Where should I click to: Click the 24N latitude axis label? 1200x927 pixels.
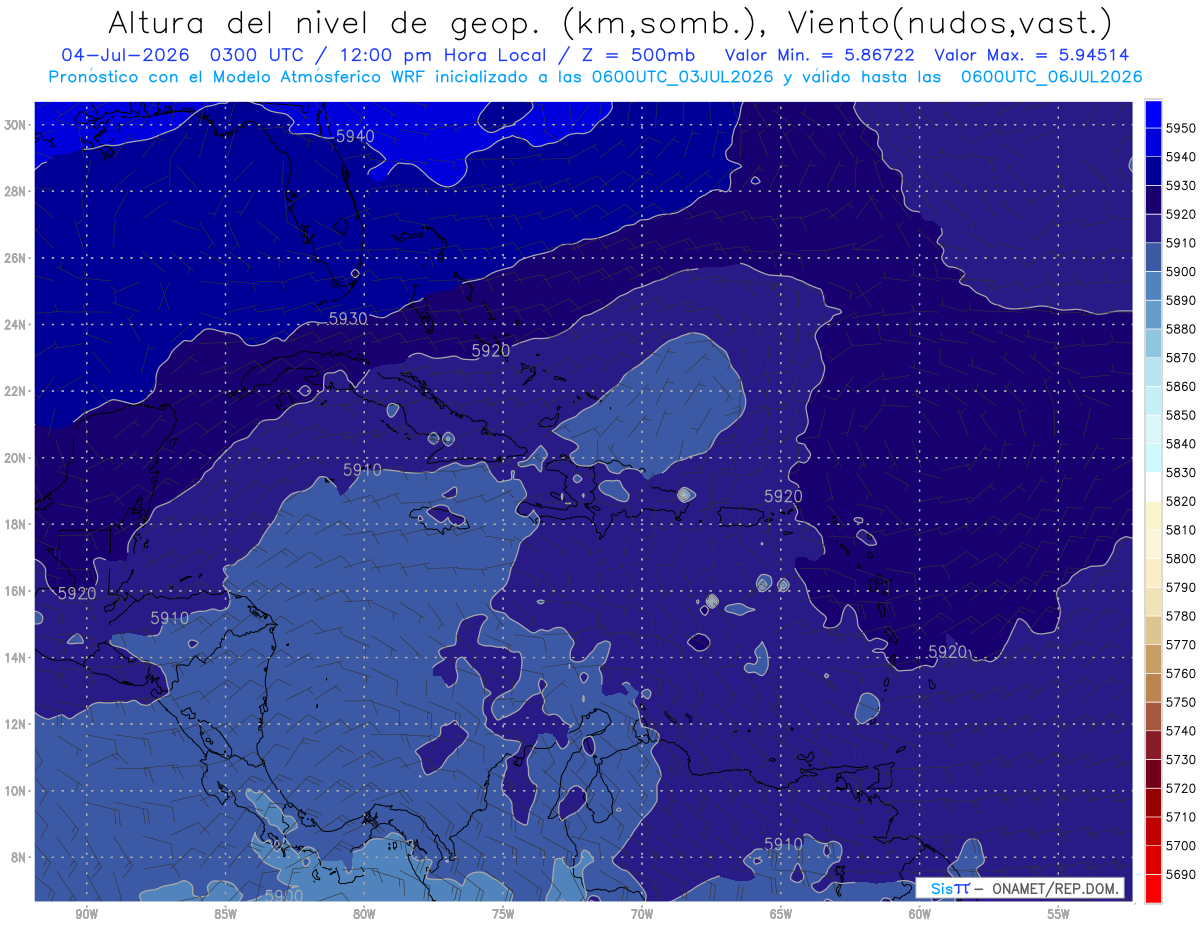(15, 325)
